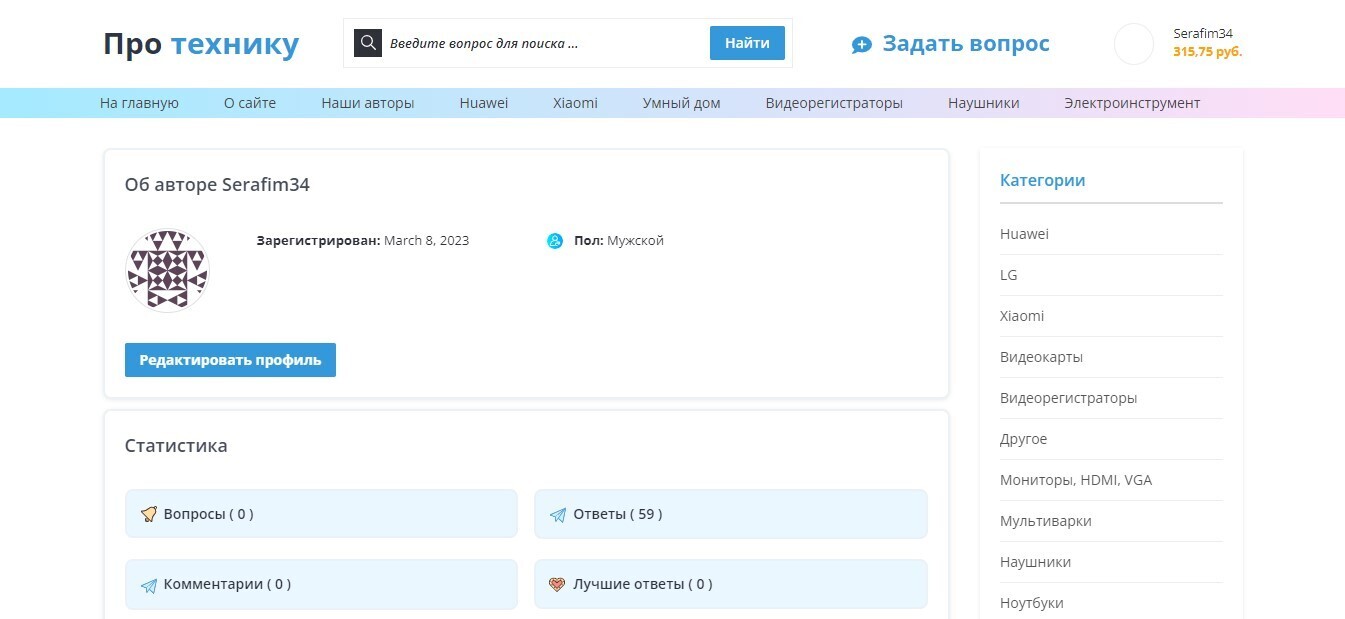Open the Наши авторы menu item
This screenshot has width=1345, height=619.
coord(367,103)
